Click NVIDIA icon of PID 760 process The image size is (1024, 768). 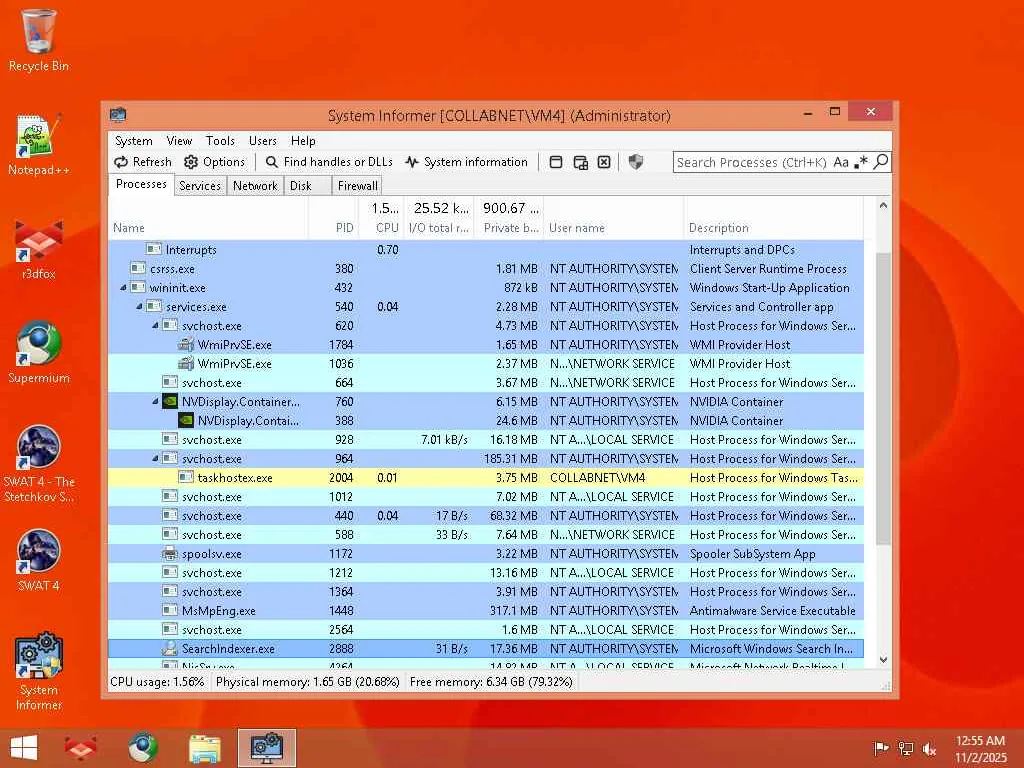click(170, 402)
